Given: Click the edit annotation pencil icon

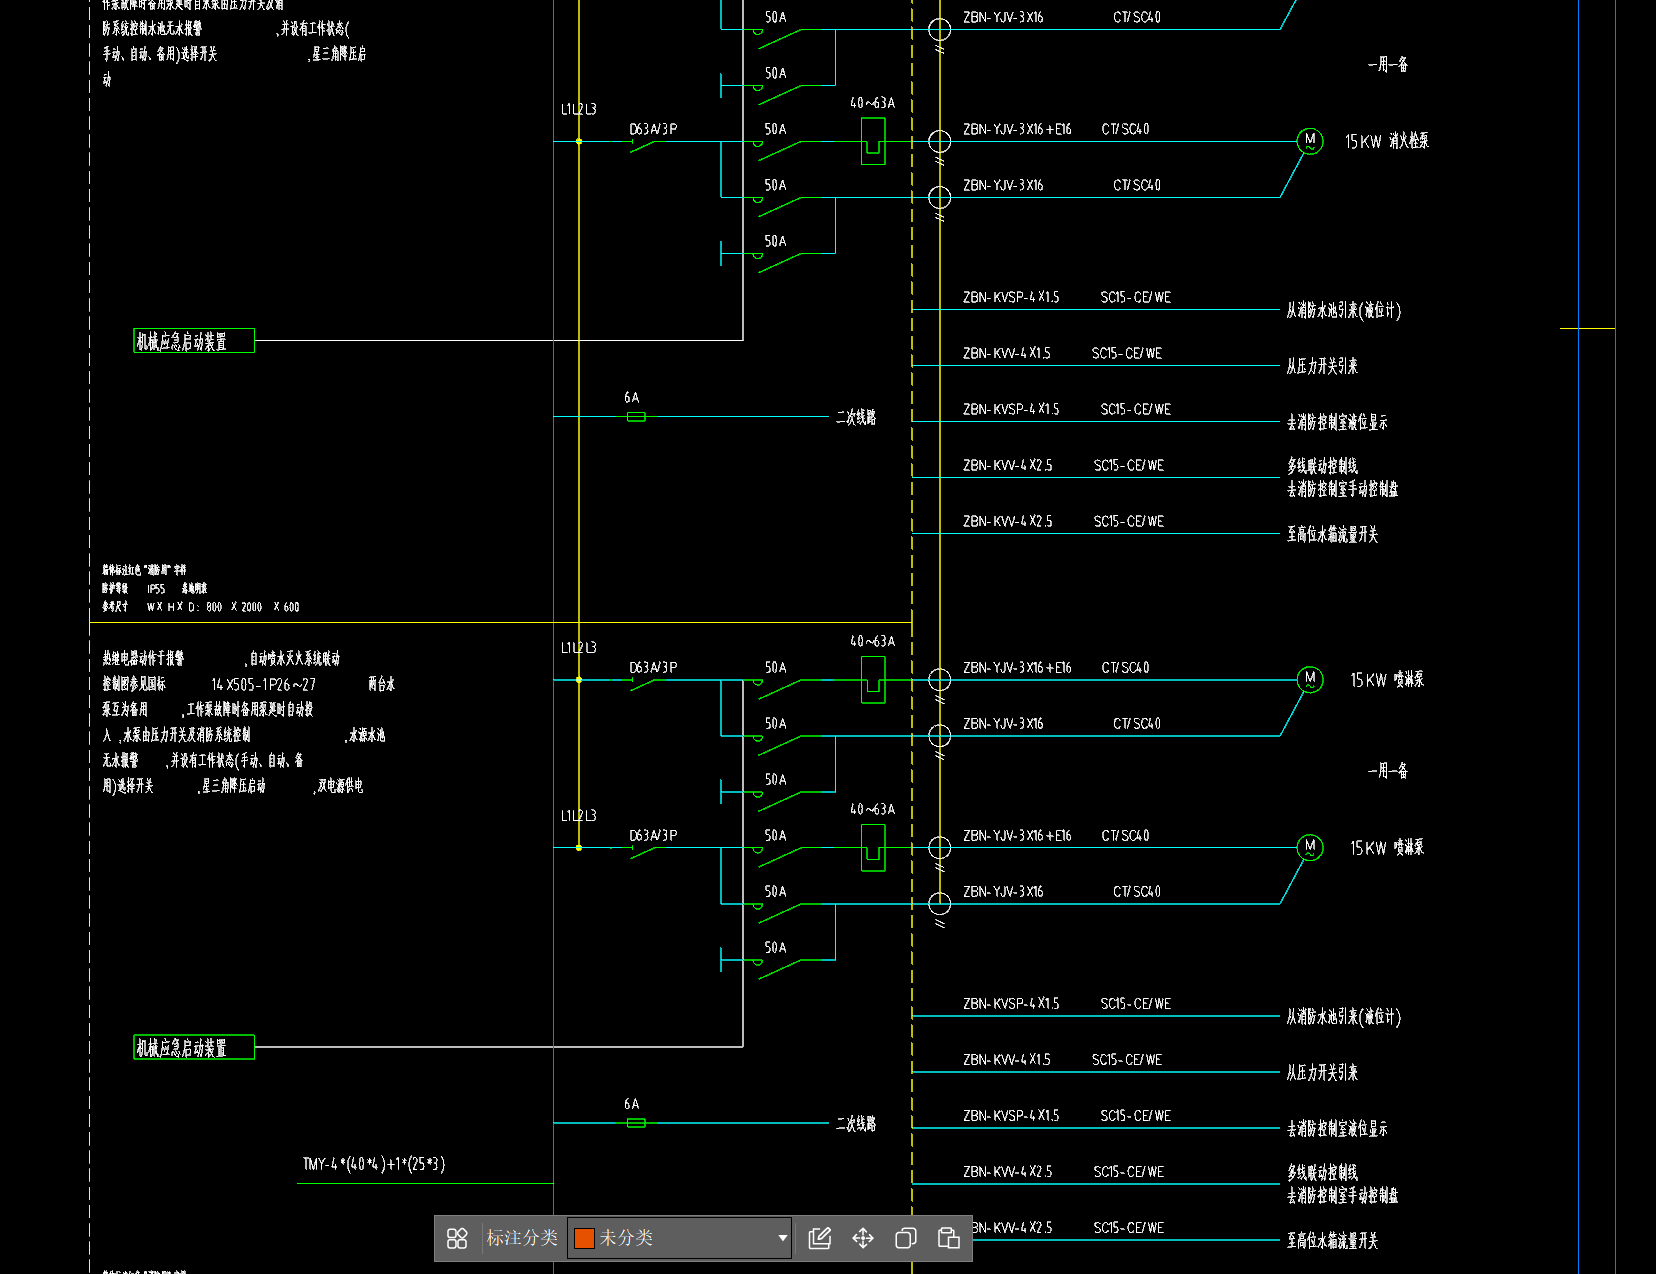Looking at the screenshot, I should (820, 1238).
